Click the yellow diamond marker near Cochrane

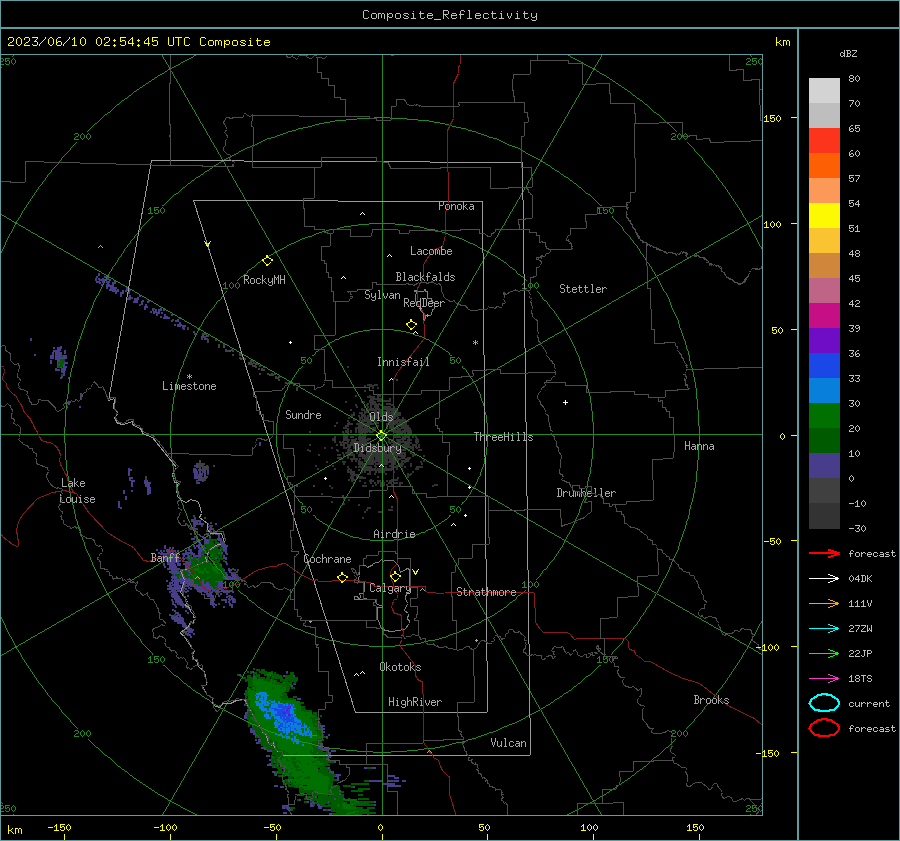coord(343,577)
